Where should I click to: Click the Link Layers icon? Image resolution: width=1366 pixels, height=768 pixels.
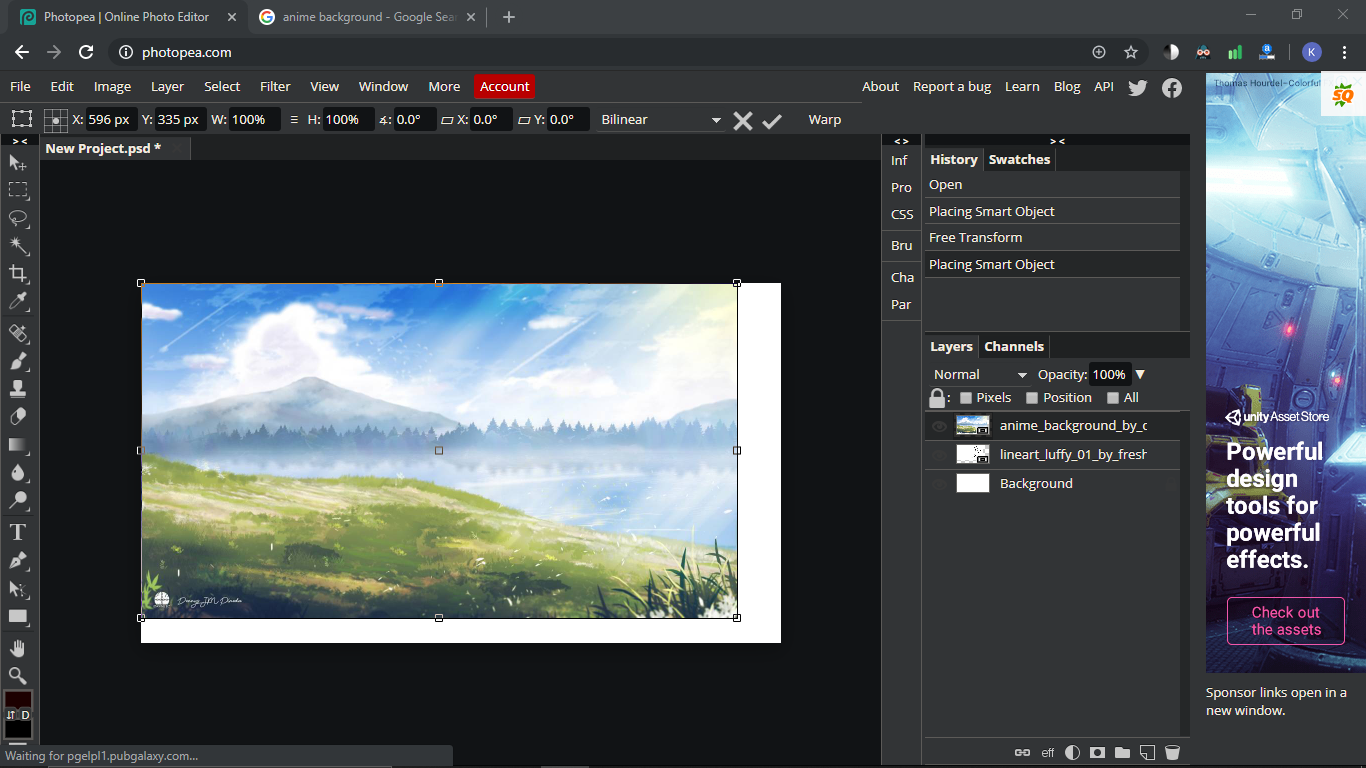click(1022, 752)
